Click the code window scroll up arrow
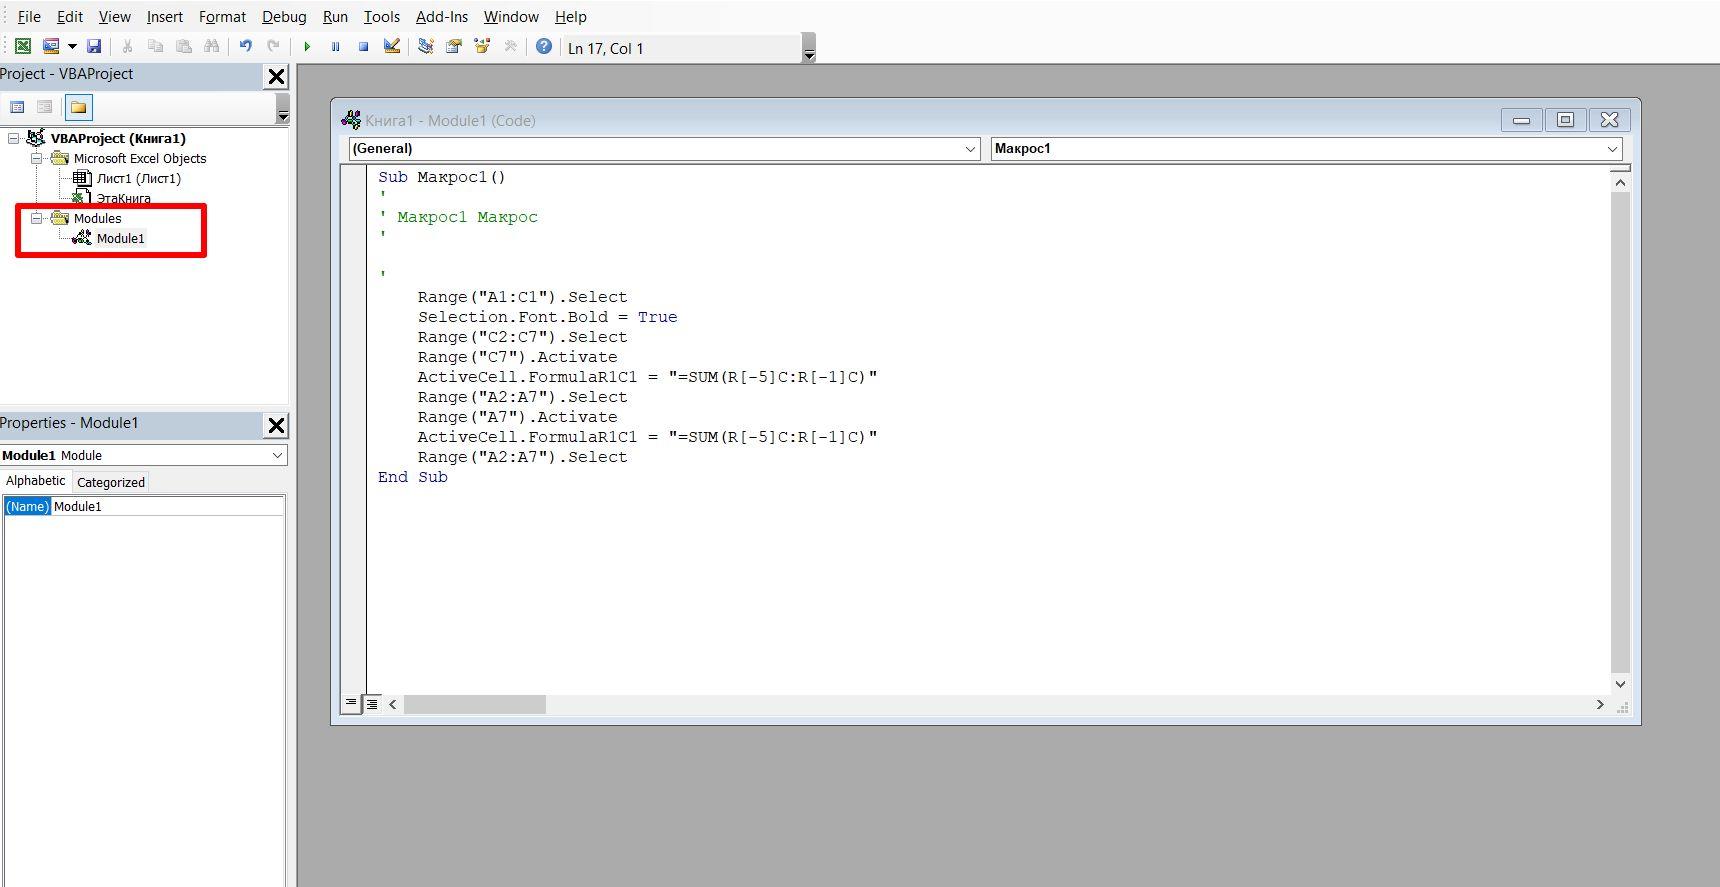Image resolution: width=1720 pixels, height=887 pixels. 1620,182
